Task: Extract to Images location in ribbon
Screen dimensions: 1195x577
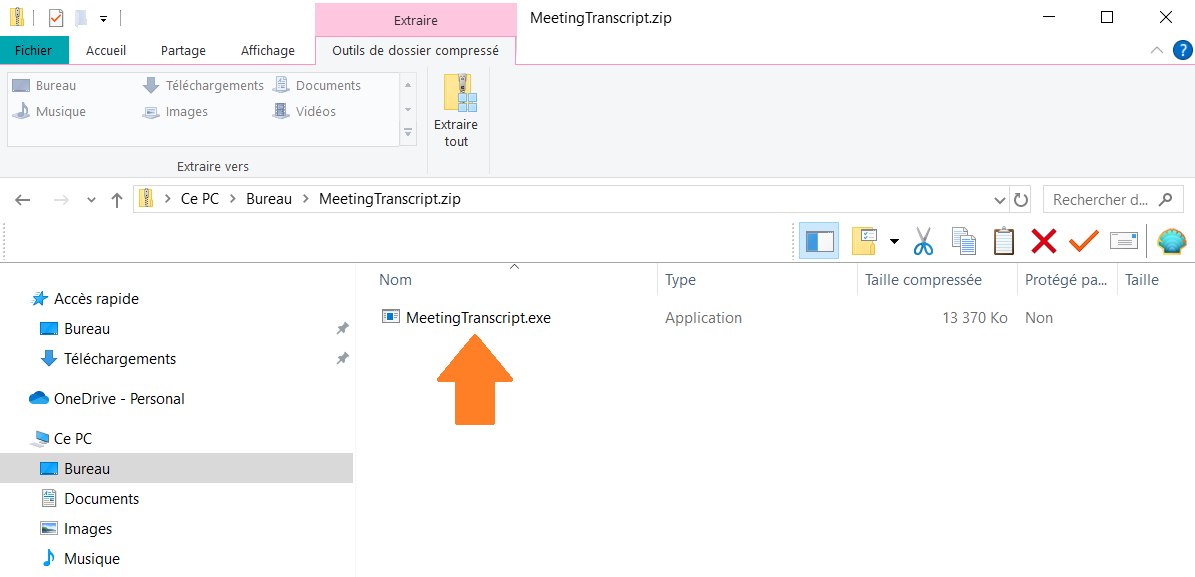Action: tap(175, 111)
